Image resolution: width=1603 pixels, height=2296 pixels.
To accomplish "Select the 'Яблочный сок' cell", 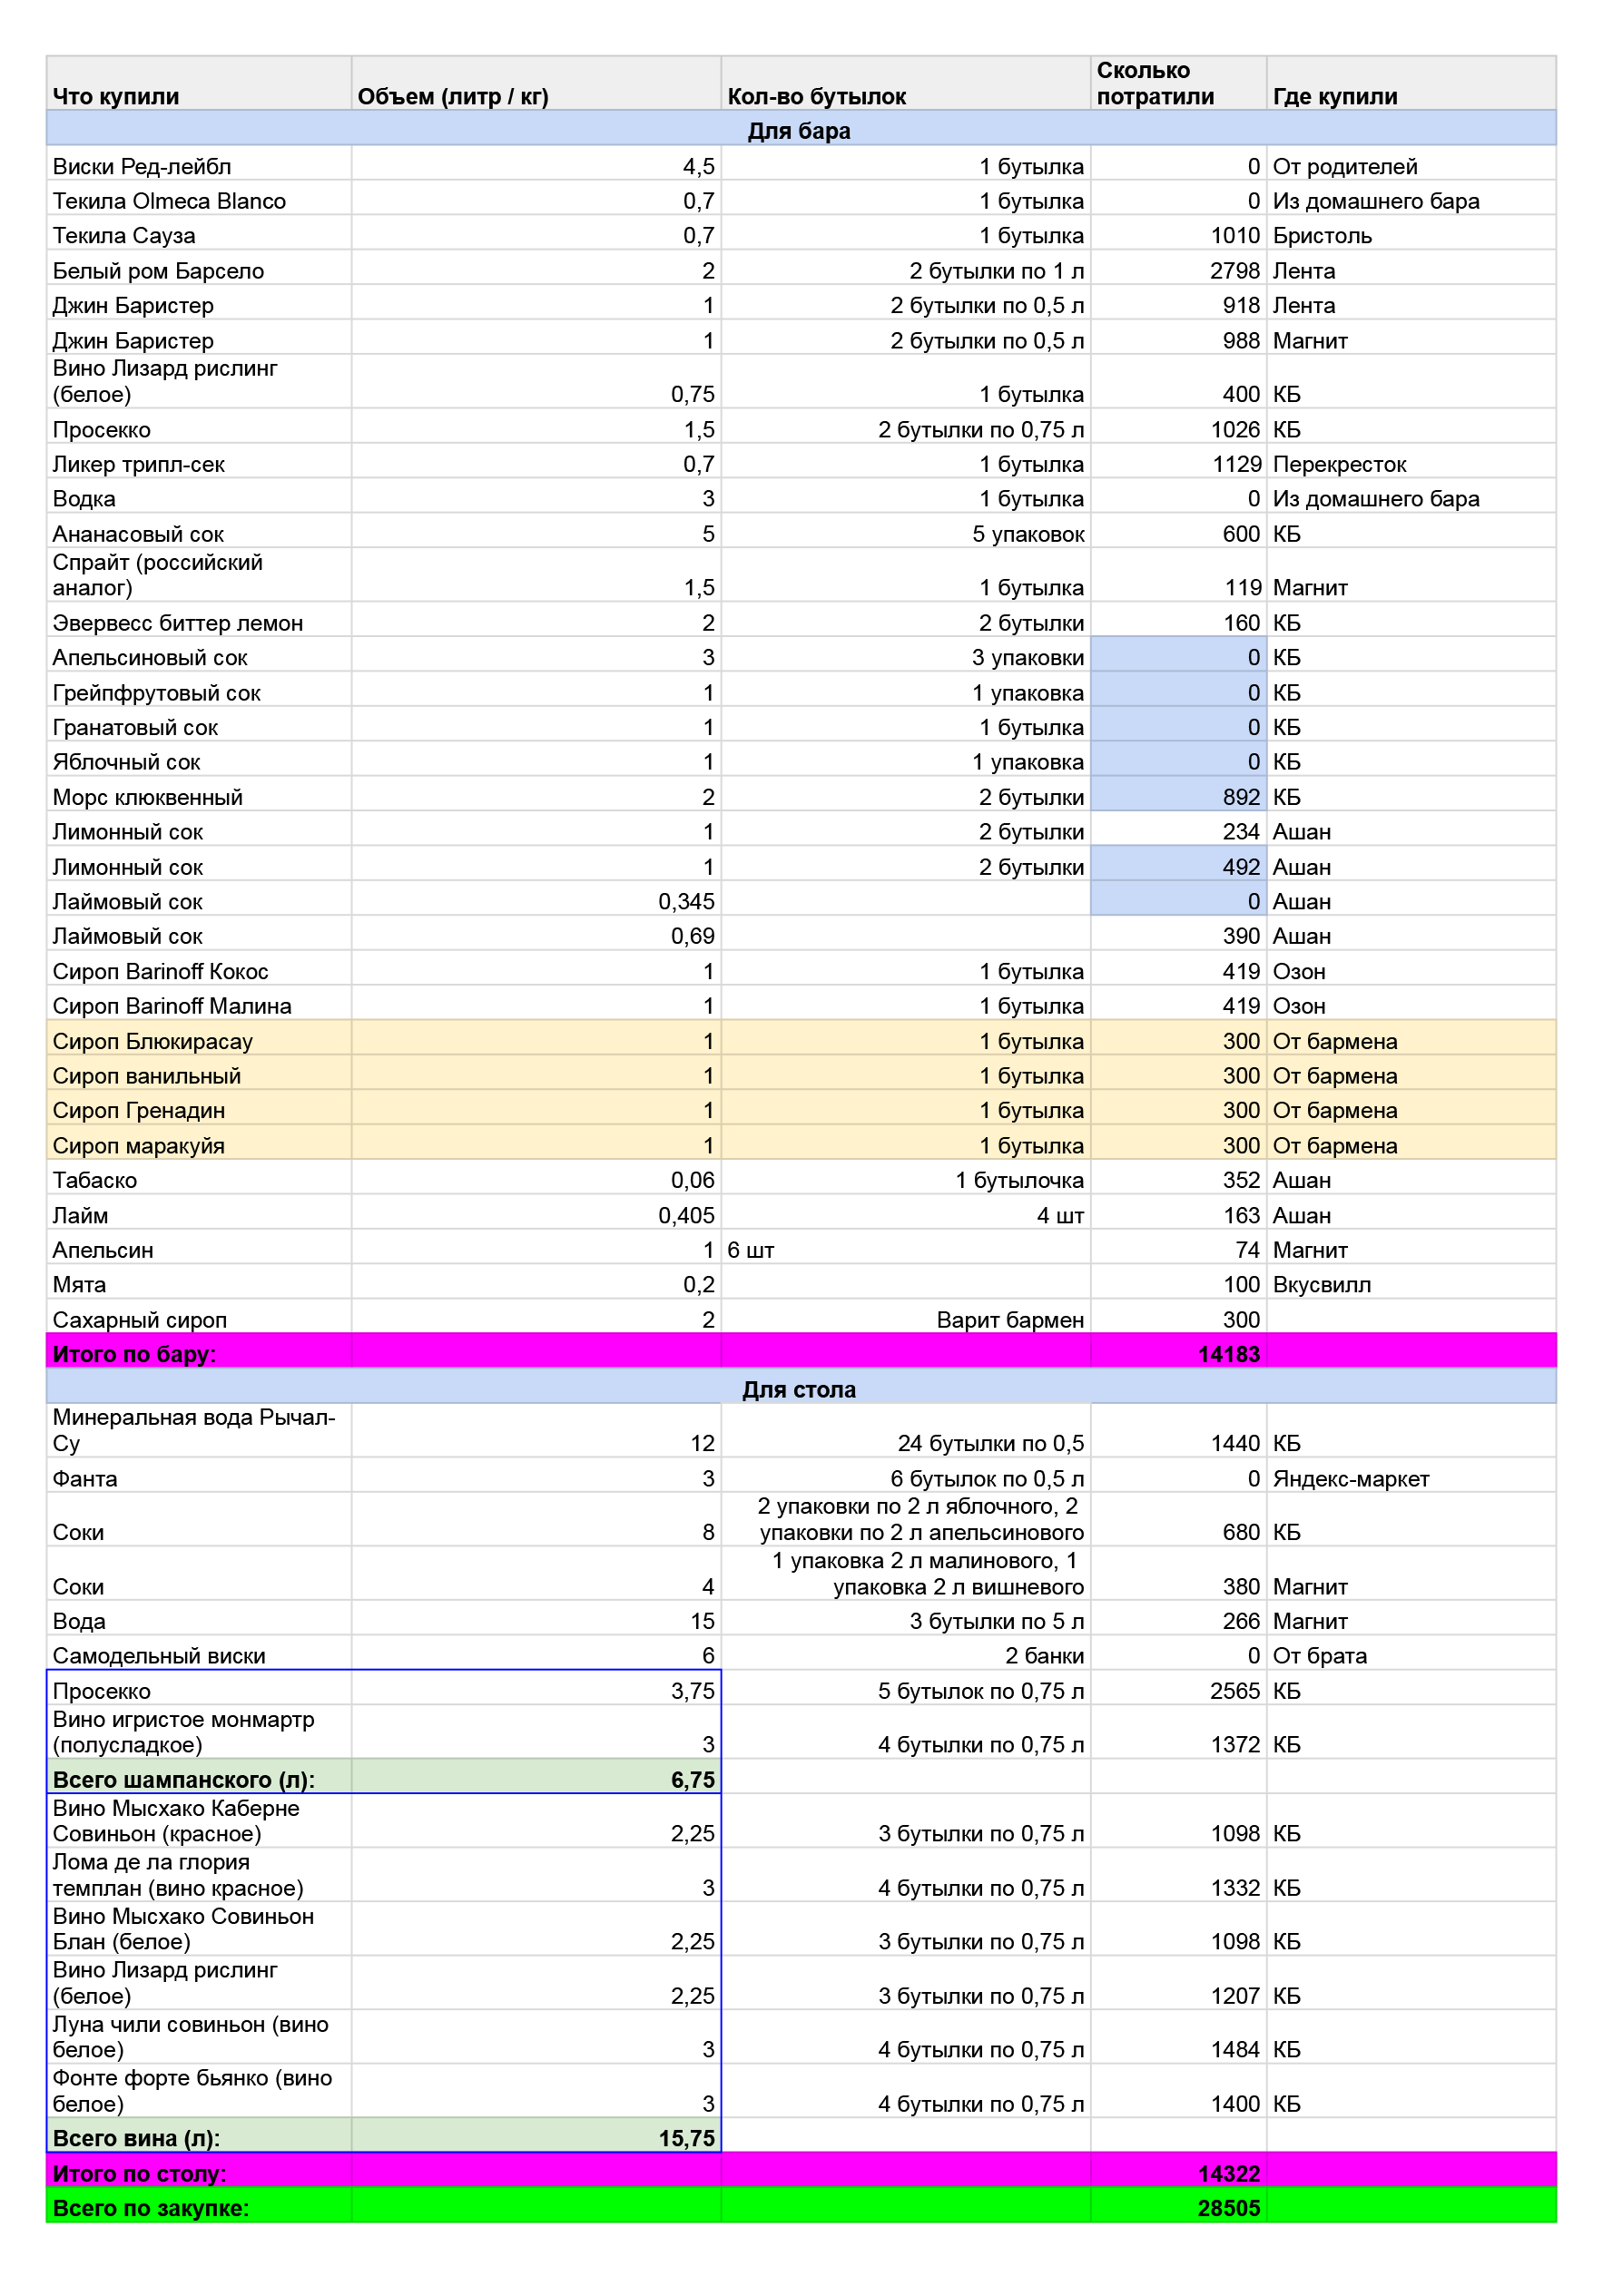I will coord(199,759).
